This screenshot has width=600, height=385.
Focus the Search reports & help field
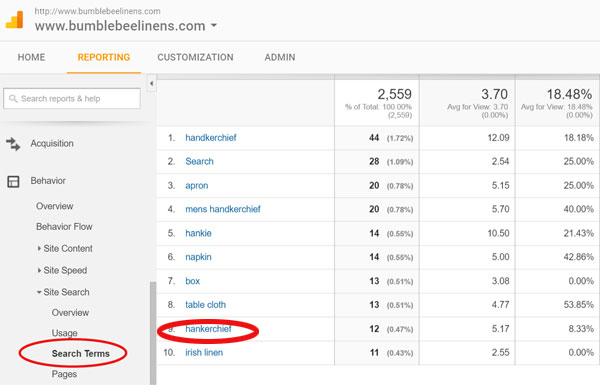coord(72,99)
